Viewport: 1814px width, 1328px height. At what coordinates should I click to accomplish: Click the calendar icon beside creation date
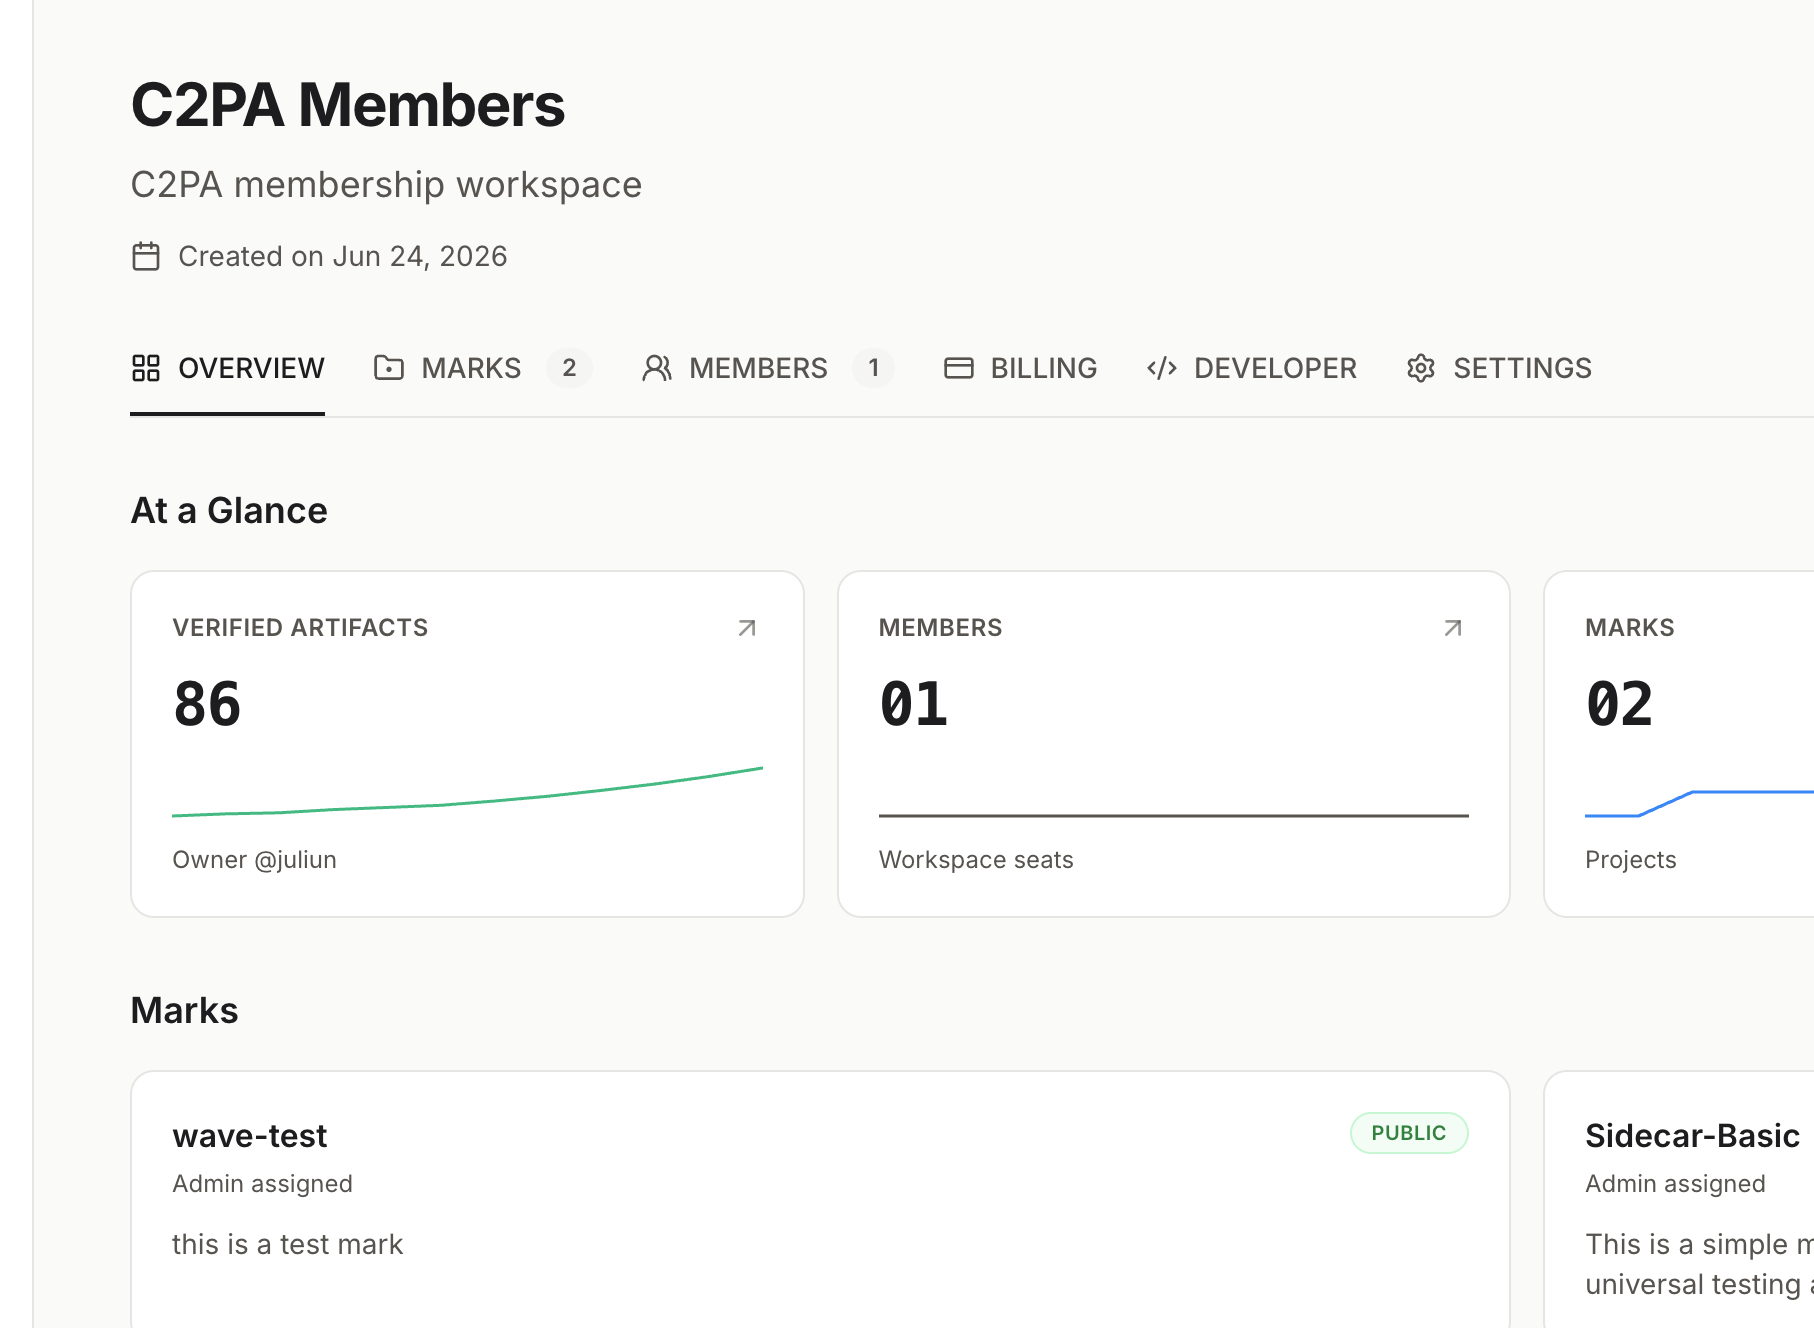146,256
